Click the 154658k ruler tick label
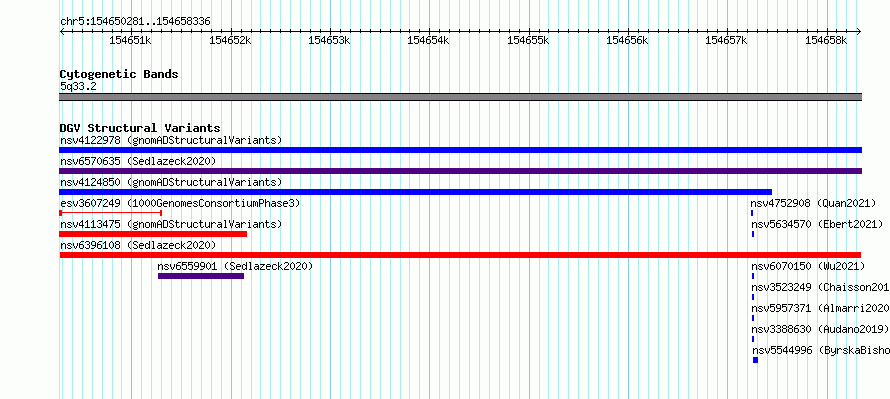The width and height of the screenshot is (890, 399). click(x=826, y=40)
